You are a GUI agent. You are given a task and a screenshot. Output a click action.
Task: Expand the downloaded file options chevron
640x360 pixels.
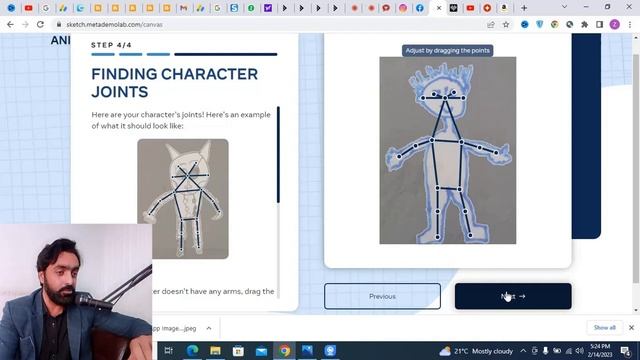coord(209,328)
